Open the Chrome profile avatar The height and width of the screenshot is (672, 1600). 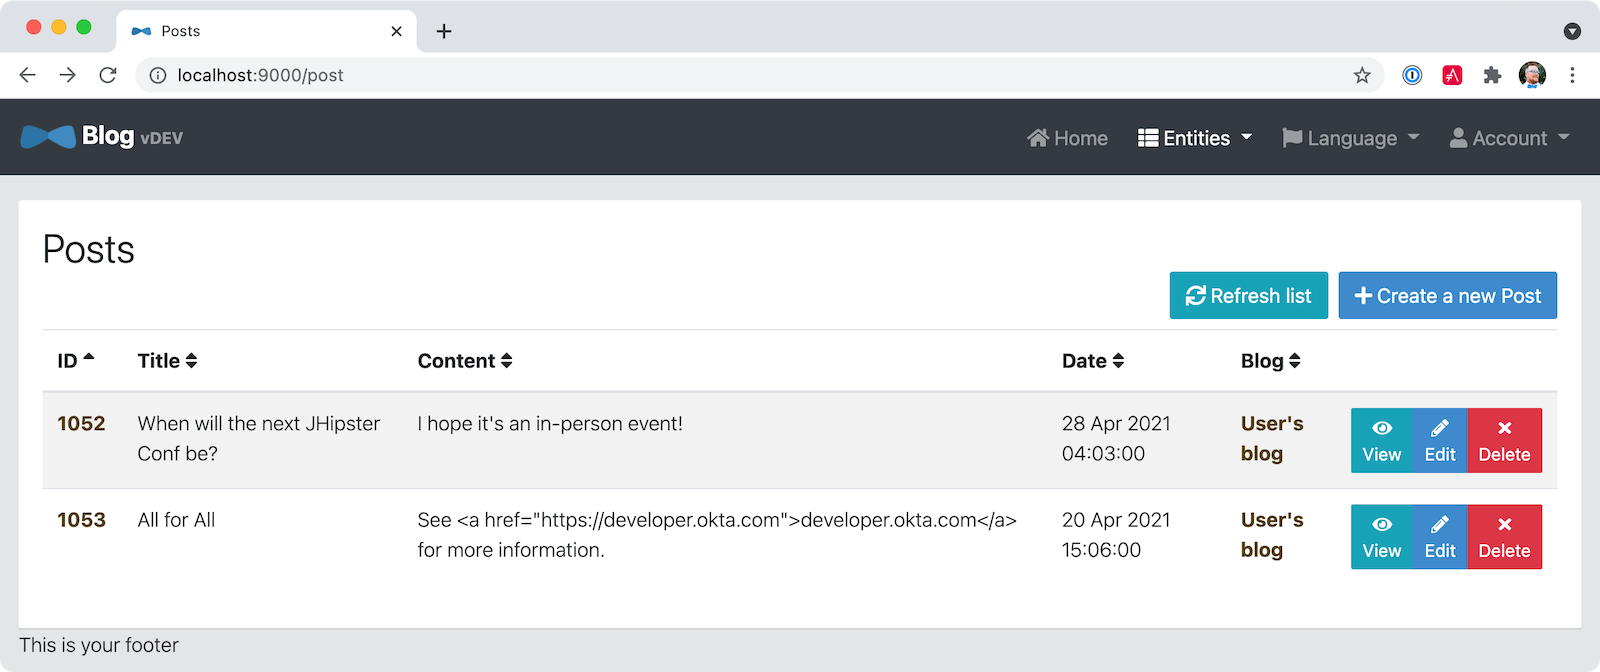[1532, 75]
